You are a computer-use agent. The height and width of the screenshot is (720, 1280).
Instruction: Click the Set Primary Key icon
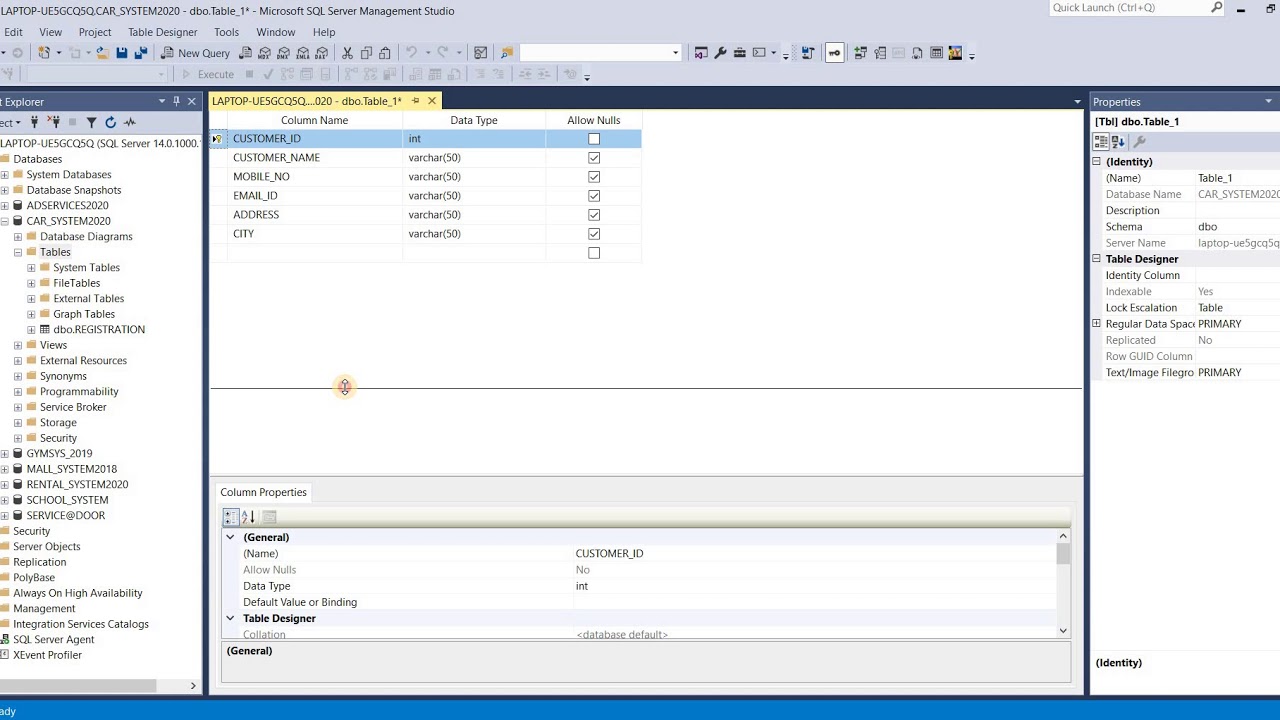pyautogui.click(x=834, y=53)
